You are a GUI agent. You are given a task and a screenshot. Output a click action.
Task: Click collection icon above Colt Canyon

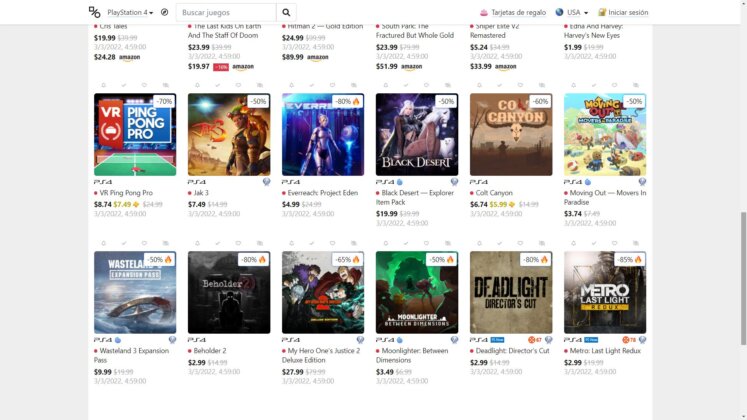542,85
